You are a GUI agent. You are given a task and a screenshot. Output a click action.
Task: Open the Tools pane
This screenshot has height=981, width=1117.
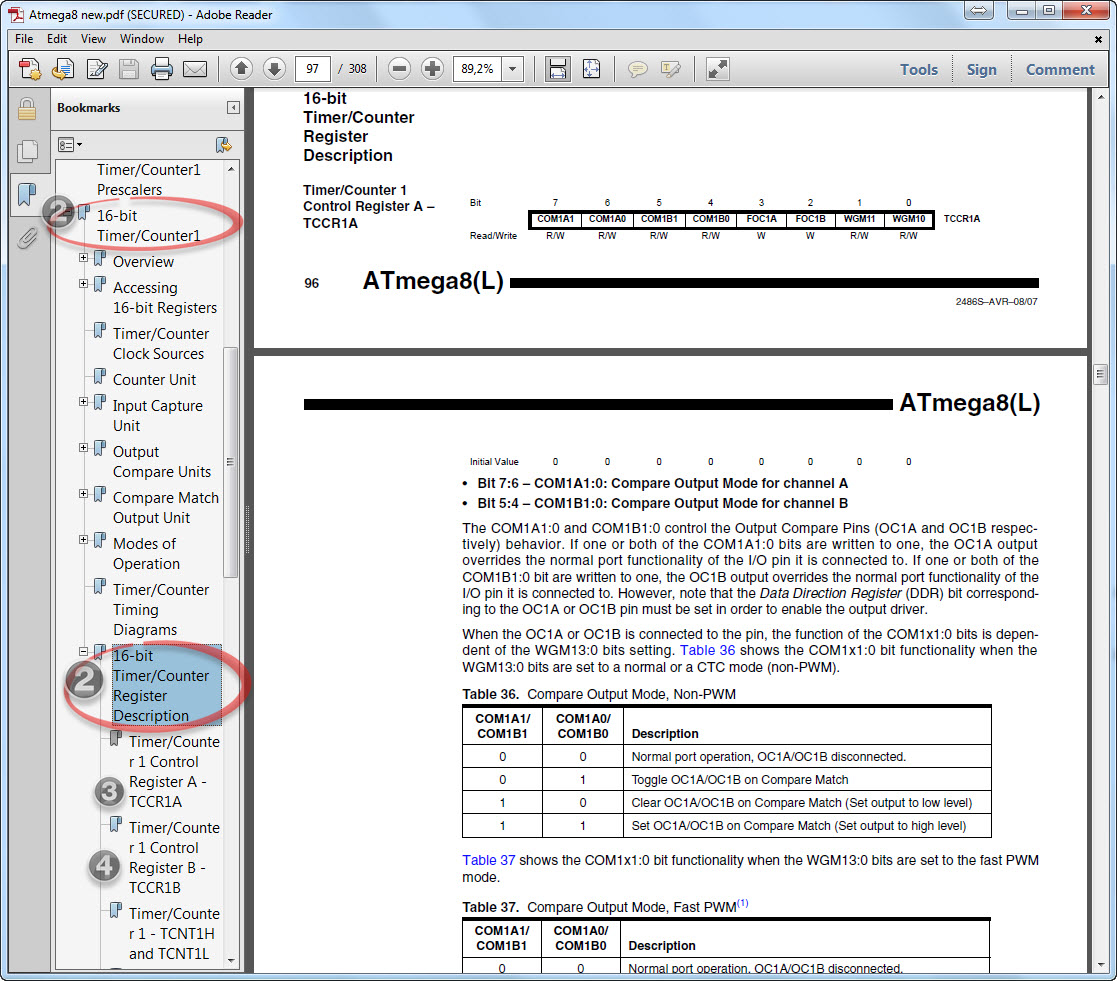pyautogui.click(x=918, y=69)
